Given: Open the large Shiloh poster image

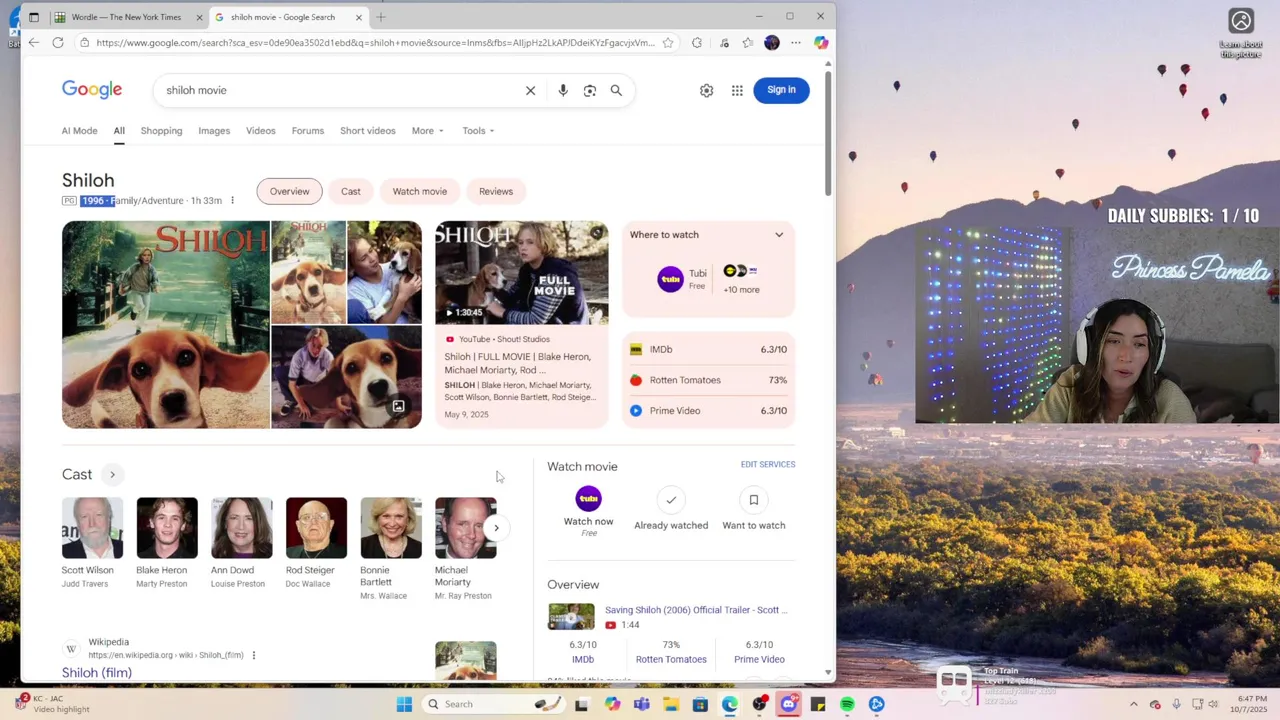Looking at the screenshot, I should point(166,325).
